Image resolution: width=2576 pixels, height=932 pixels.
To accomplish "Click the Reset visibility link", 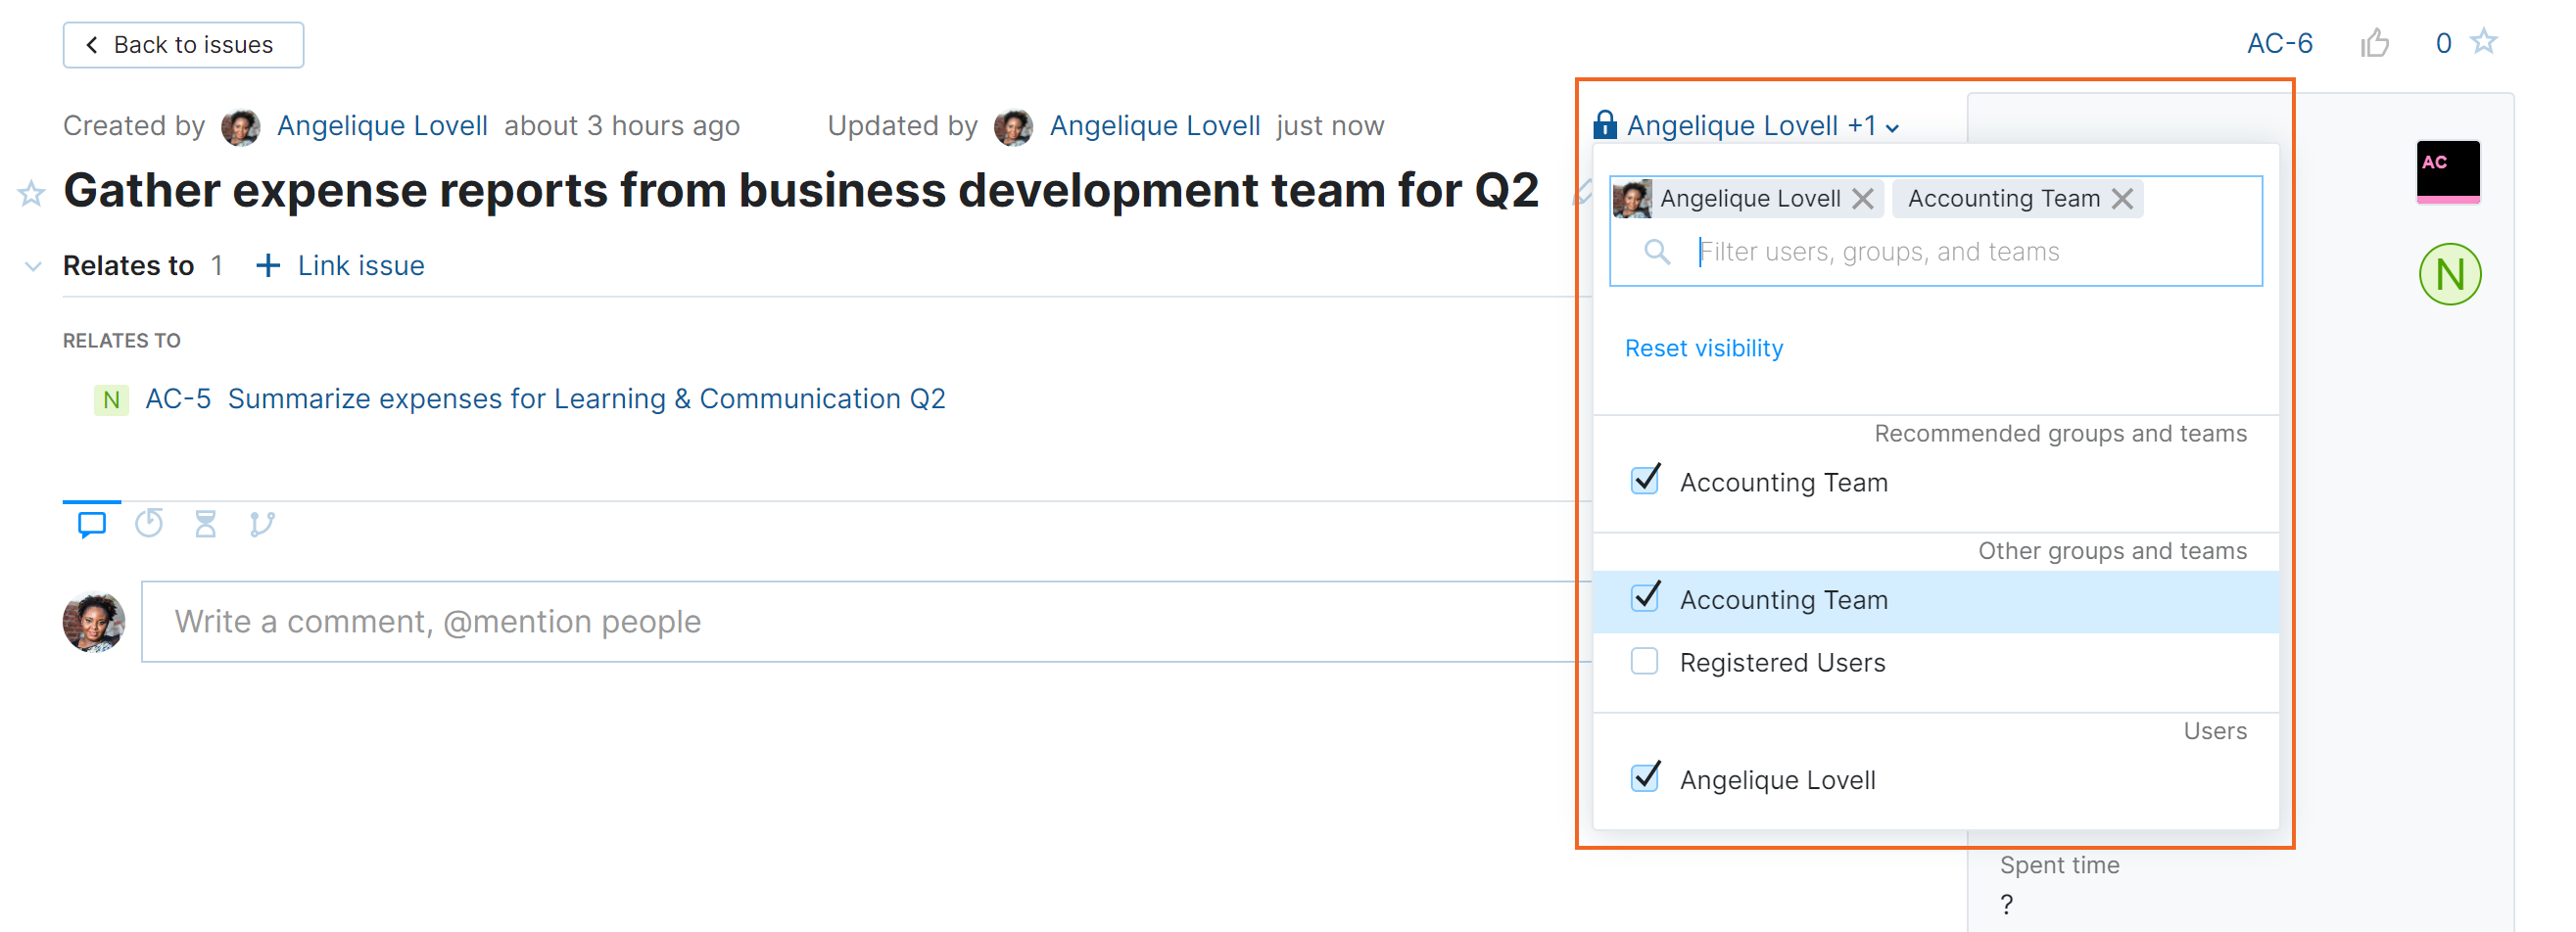I will 1703,348.
